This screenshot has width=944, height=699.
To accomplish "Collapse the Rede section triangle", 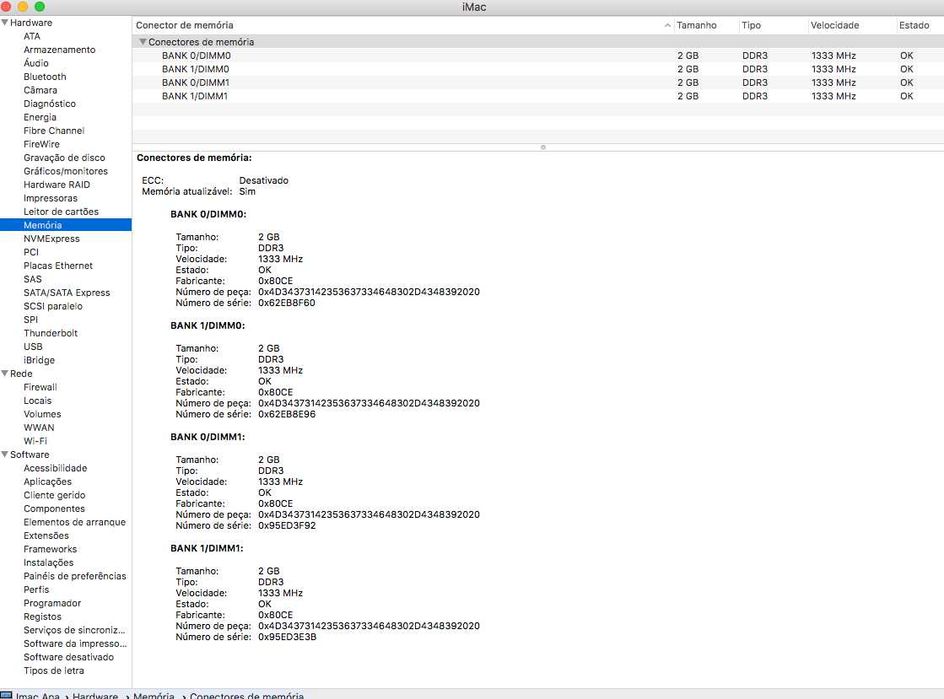I will click(x=5, y=373).
